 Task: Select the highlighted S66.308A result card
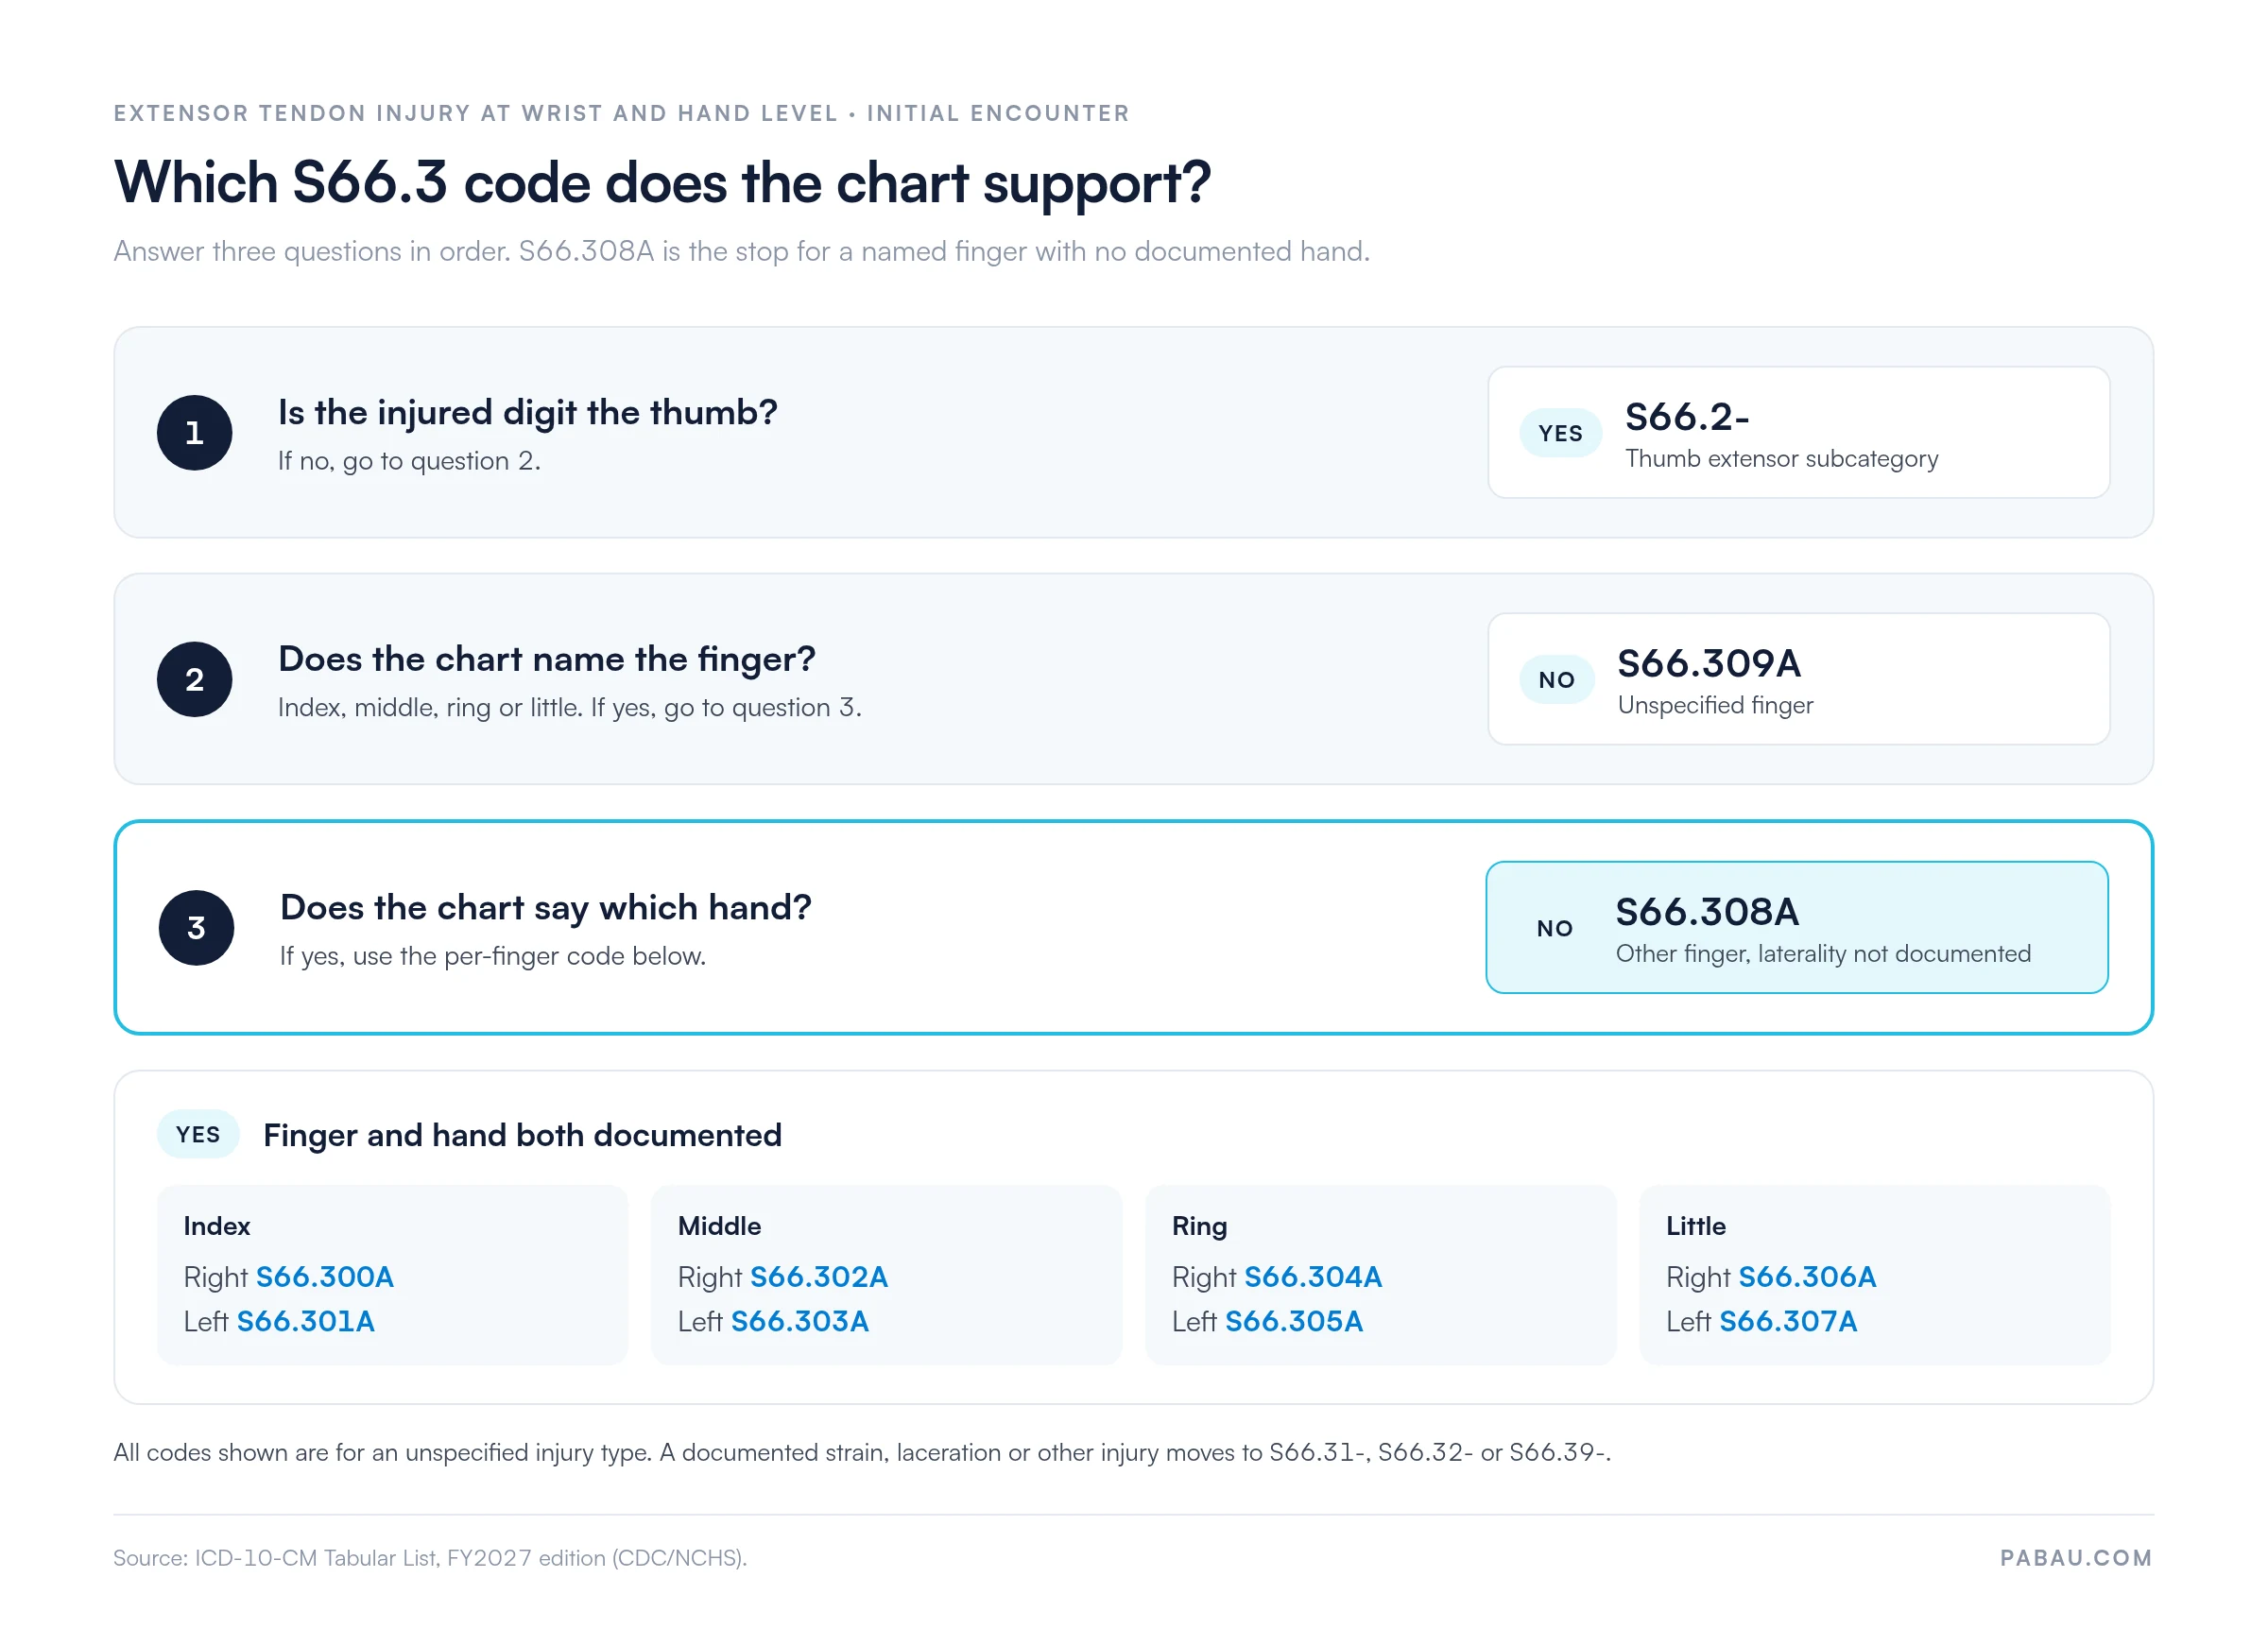point(1797,927)
